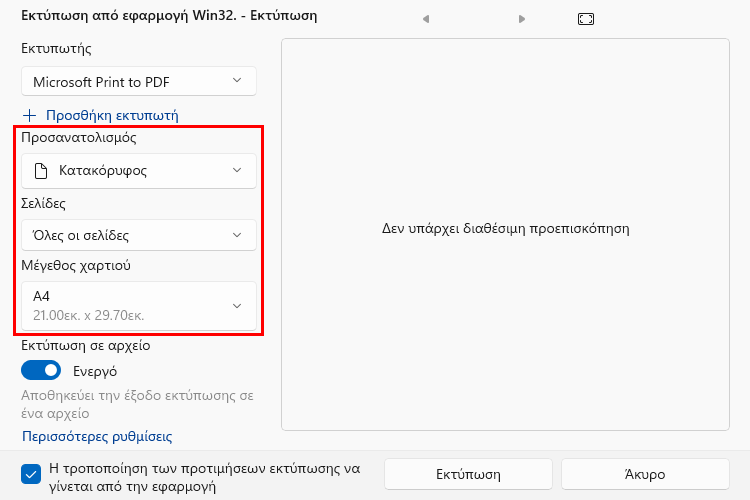750x500 pixels.
Task: Click the Άκυρο button
Action: click(645, 474)
